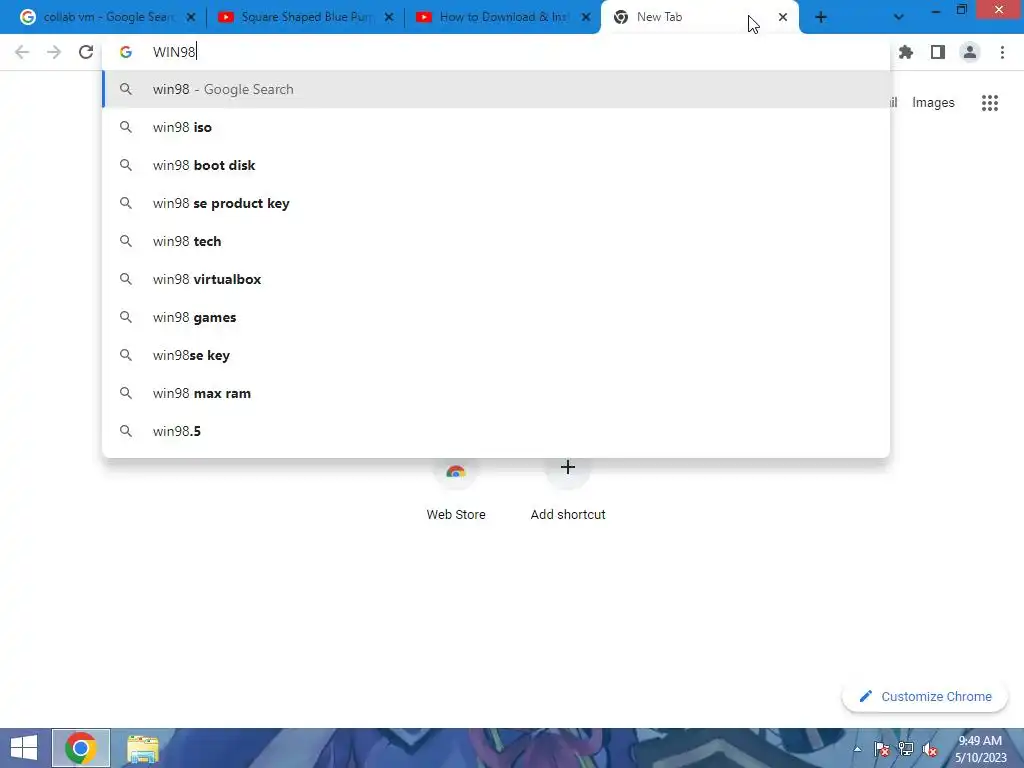Show hidden tray icons arrow
Image resolution: width=1024 pixels, height=768 pixels.
pyautogui.click(x=857, y=749)
